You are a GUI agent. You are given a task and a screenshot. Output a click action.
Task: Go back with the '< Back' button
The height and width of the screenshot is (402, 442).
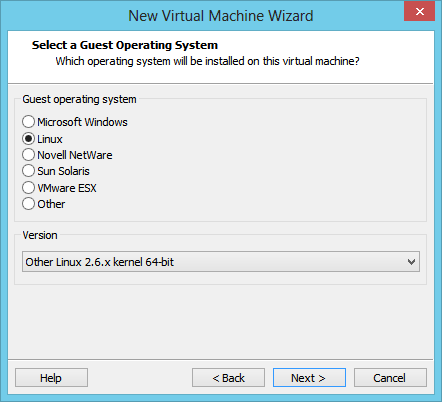228,378
